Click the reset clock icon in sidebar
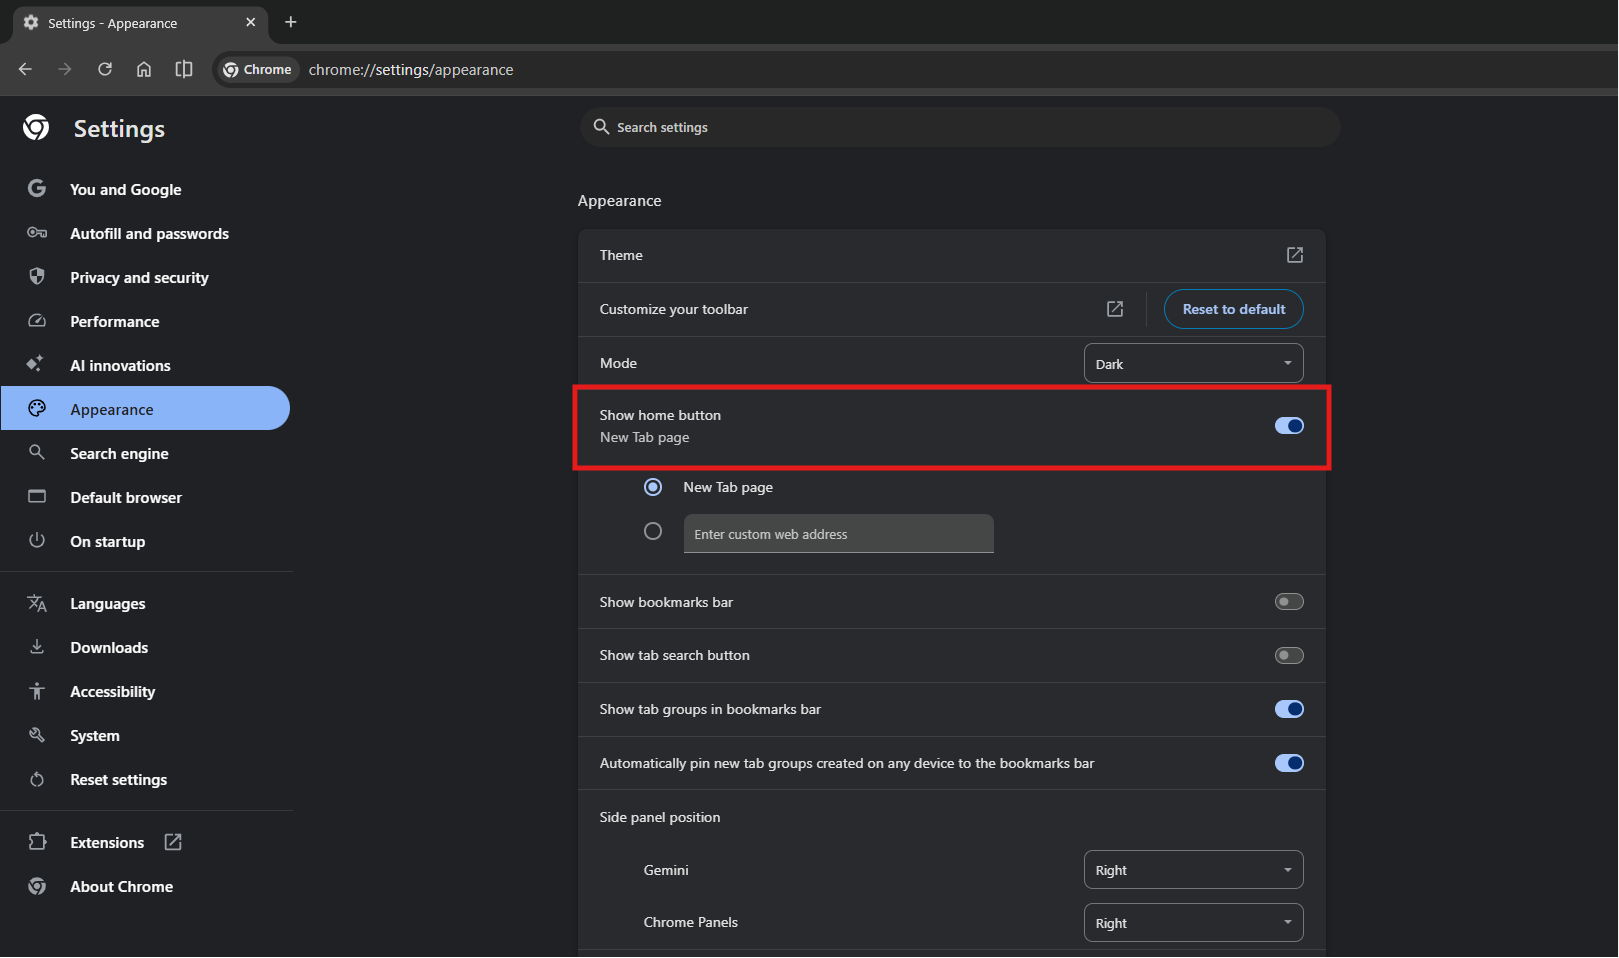The width and height of the screenshot is (1619, 958). [37, 779]
